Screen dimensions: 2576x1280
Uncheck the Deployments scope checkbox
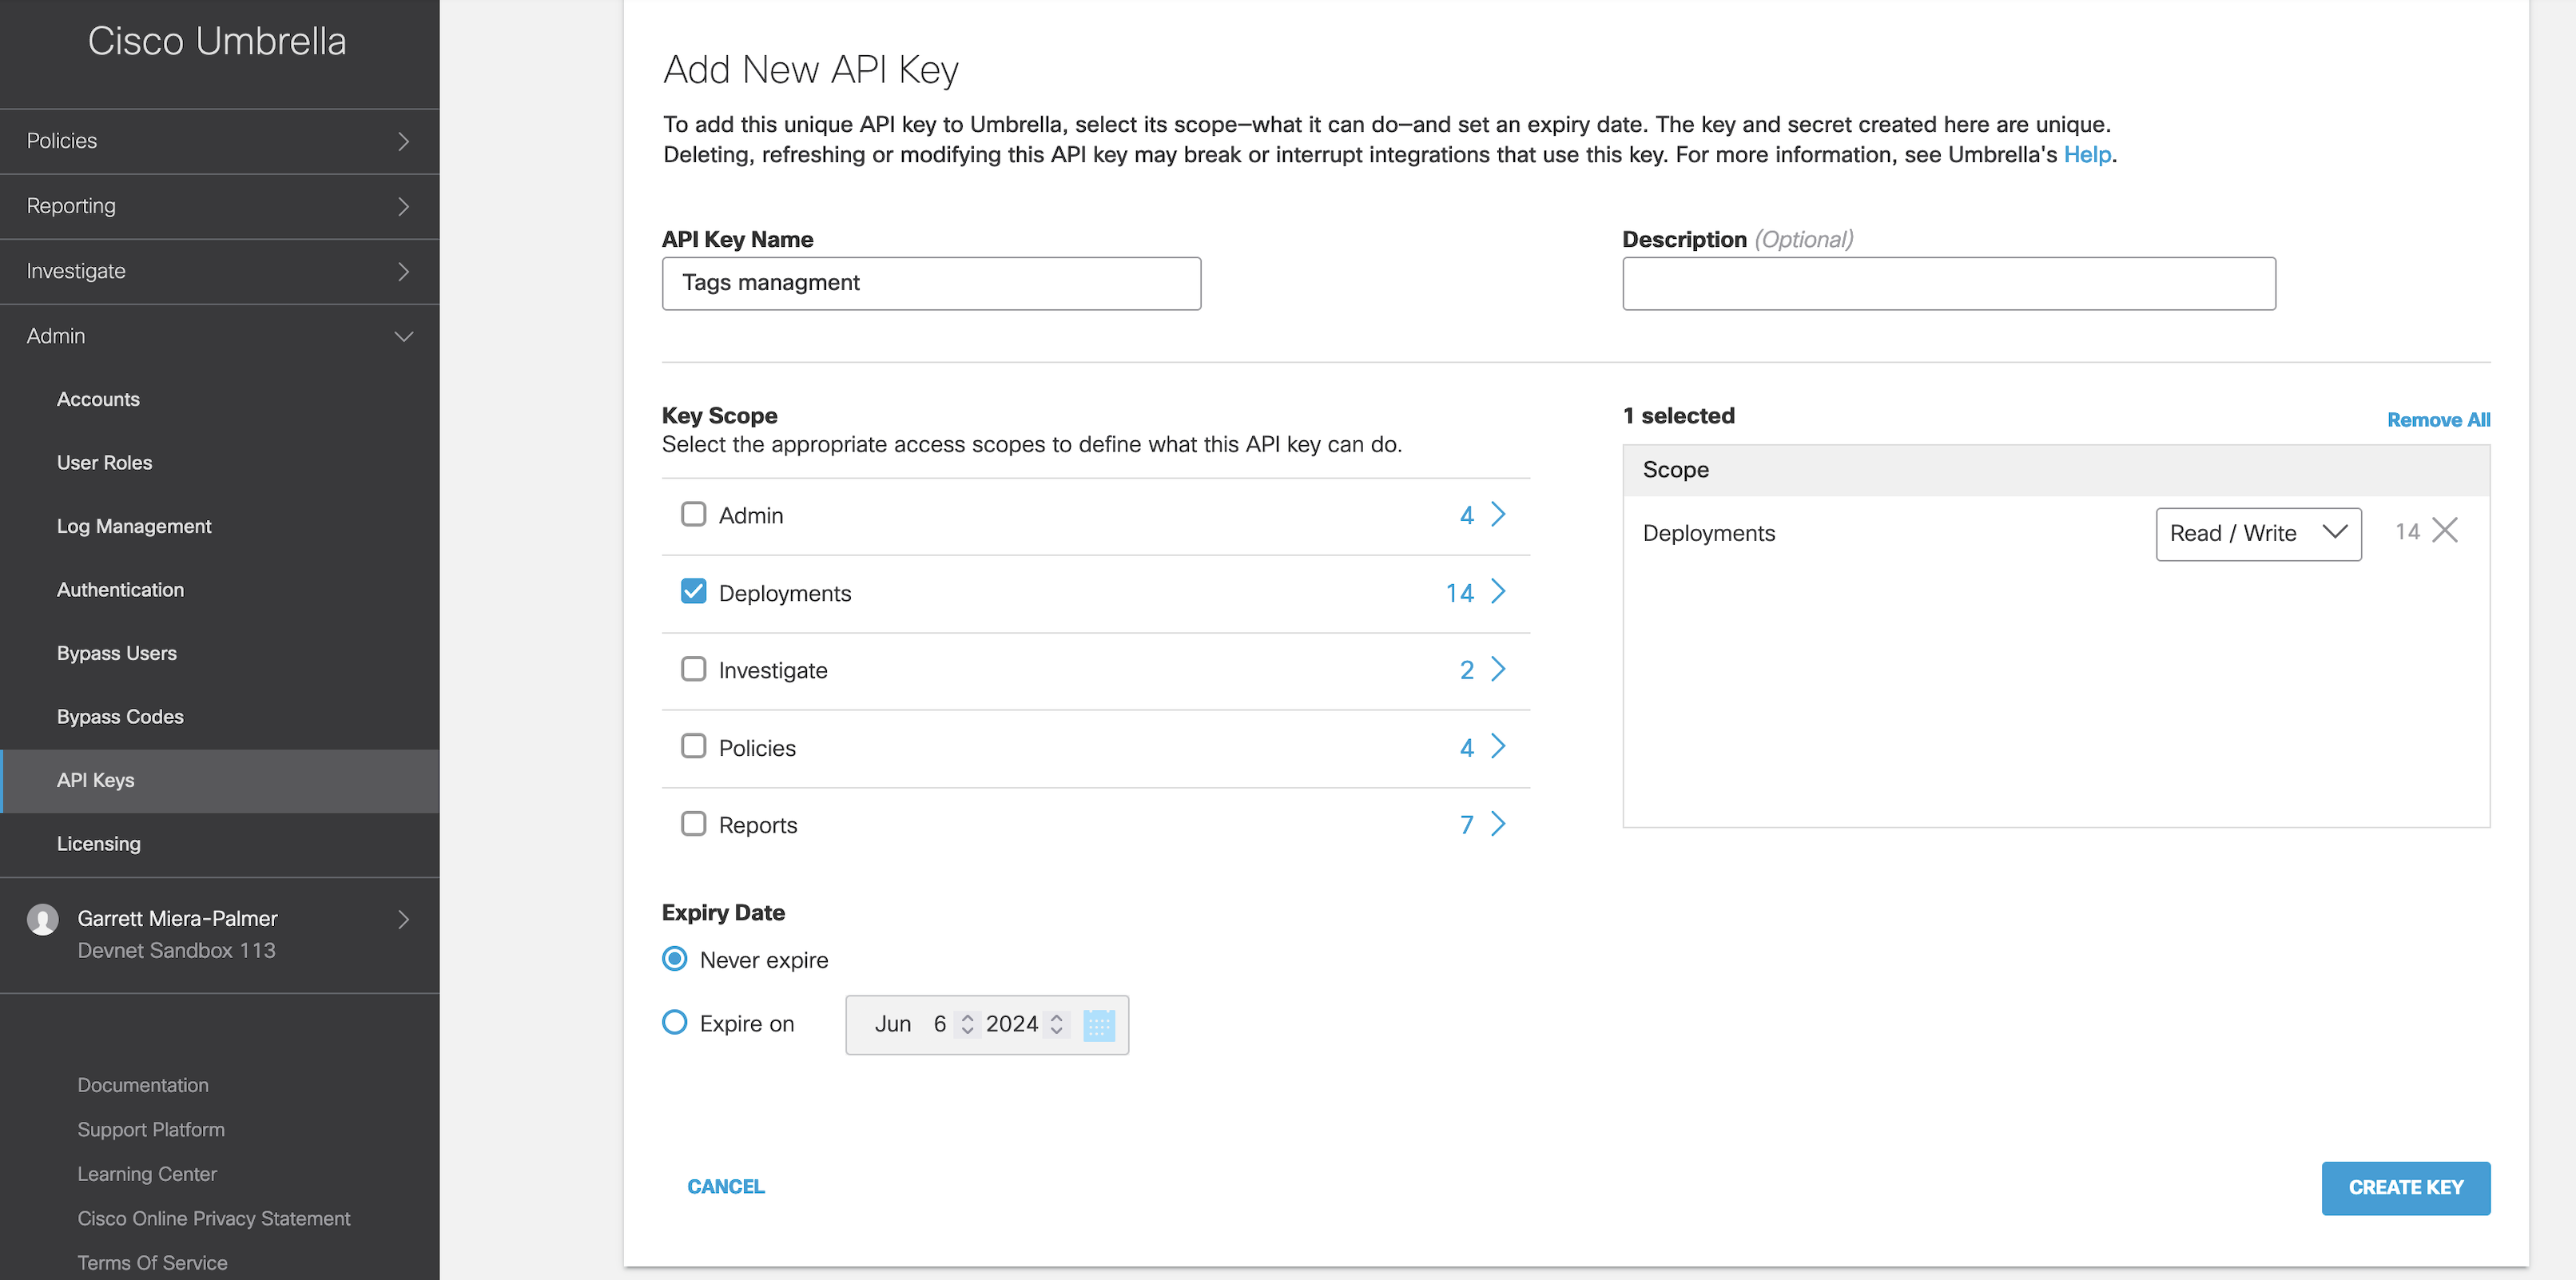pos(693,592)
